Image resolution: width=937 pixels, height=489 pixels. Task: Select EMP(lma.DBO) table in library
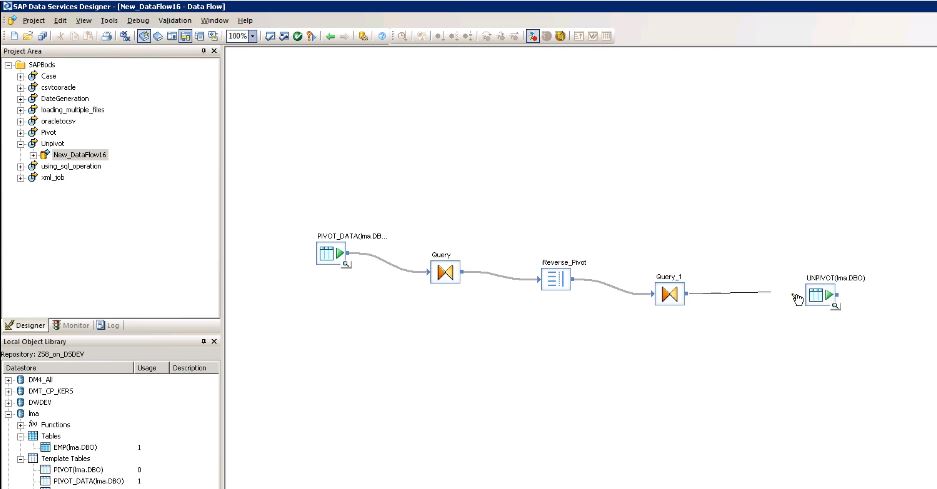75,448
